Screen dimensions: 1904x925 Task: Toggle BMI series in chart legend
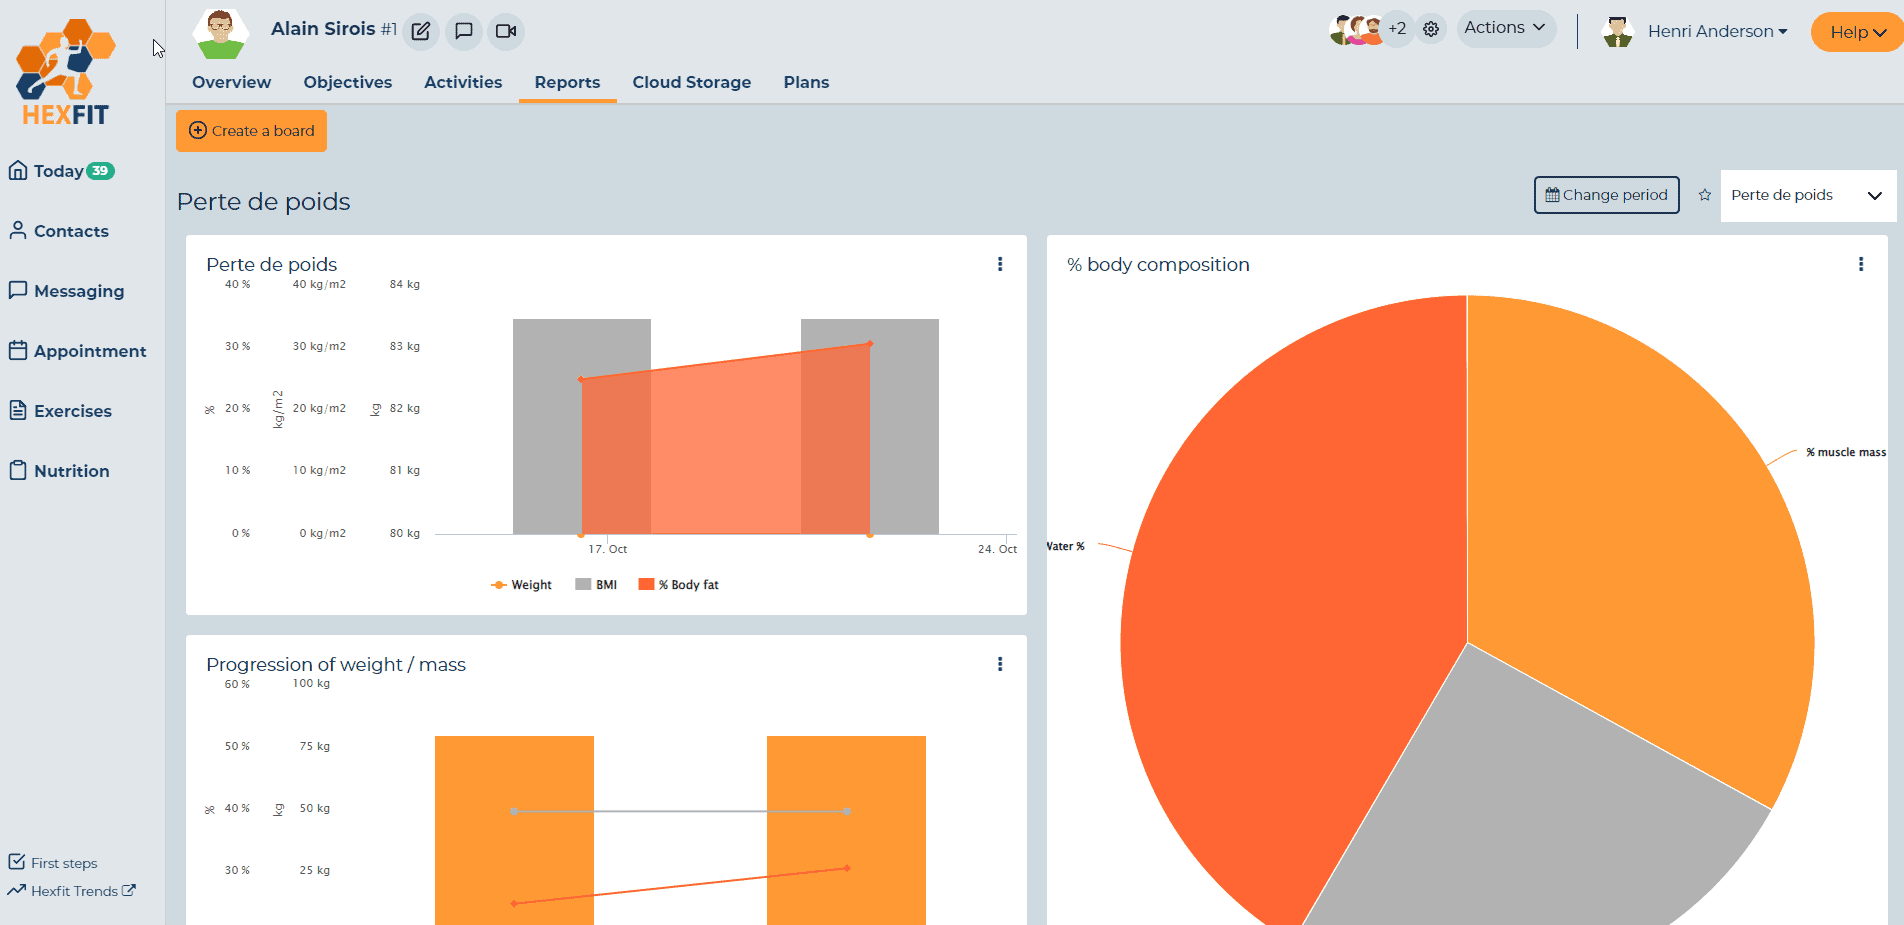coord(597,585)
